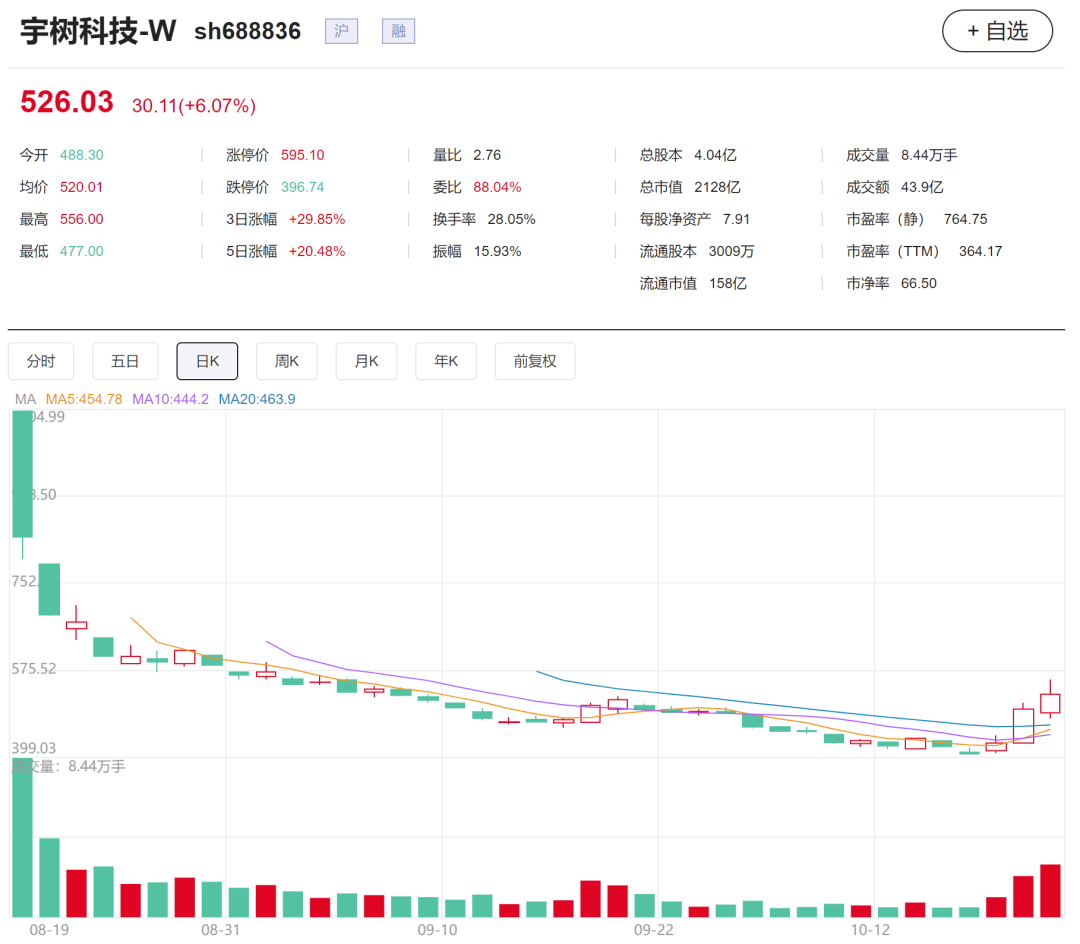Click the 08-19 date axis label
1080x944 pixels.
(x=49, y=930)
